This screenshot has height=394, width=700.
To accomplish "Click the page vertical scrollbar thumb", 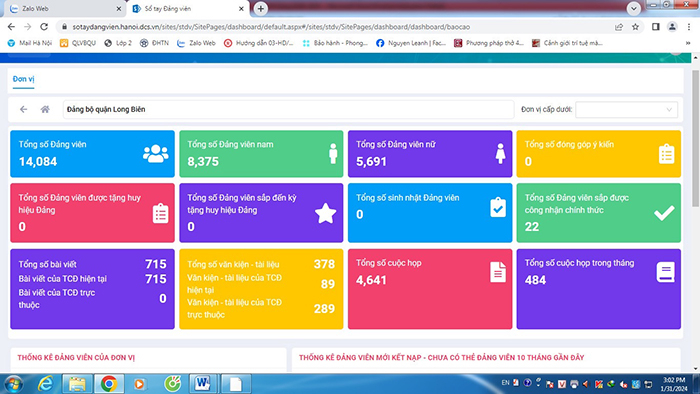I will point(696,138).
